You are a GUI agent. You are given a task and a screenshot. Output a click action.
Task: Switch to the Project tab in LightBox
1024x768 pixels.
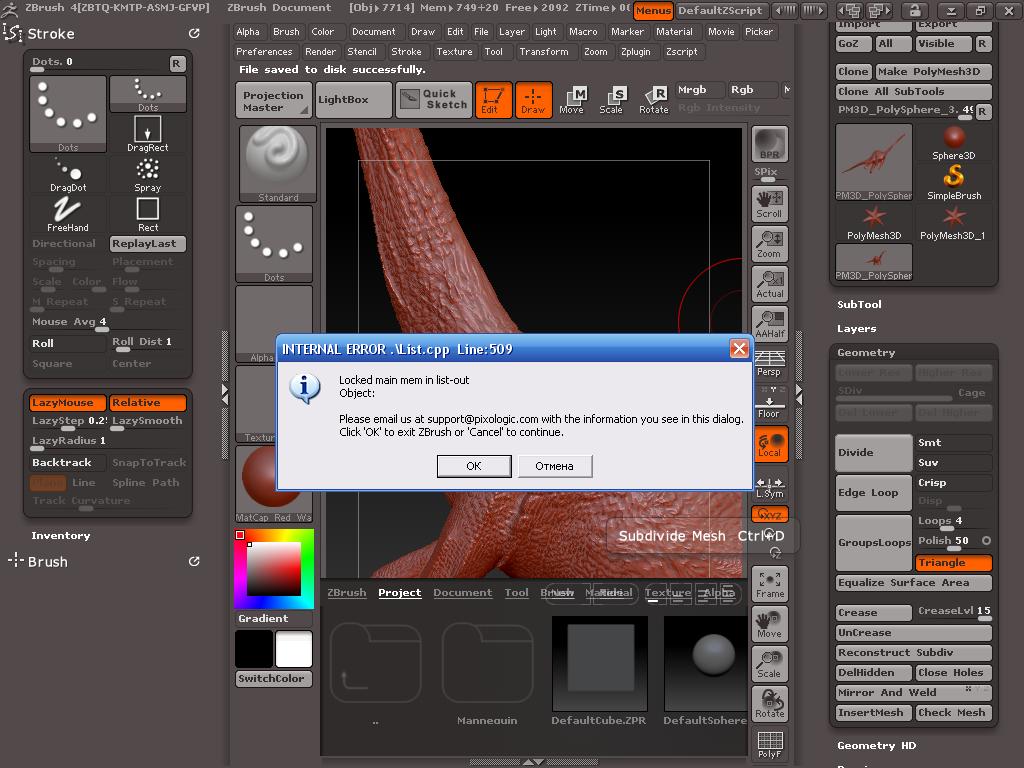click(x=400, y=592)
